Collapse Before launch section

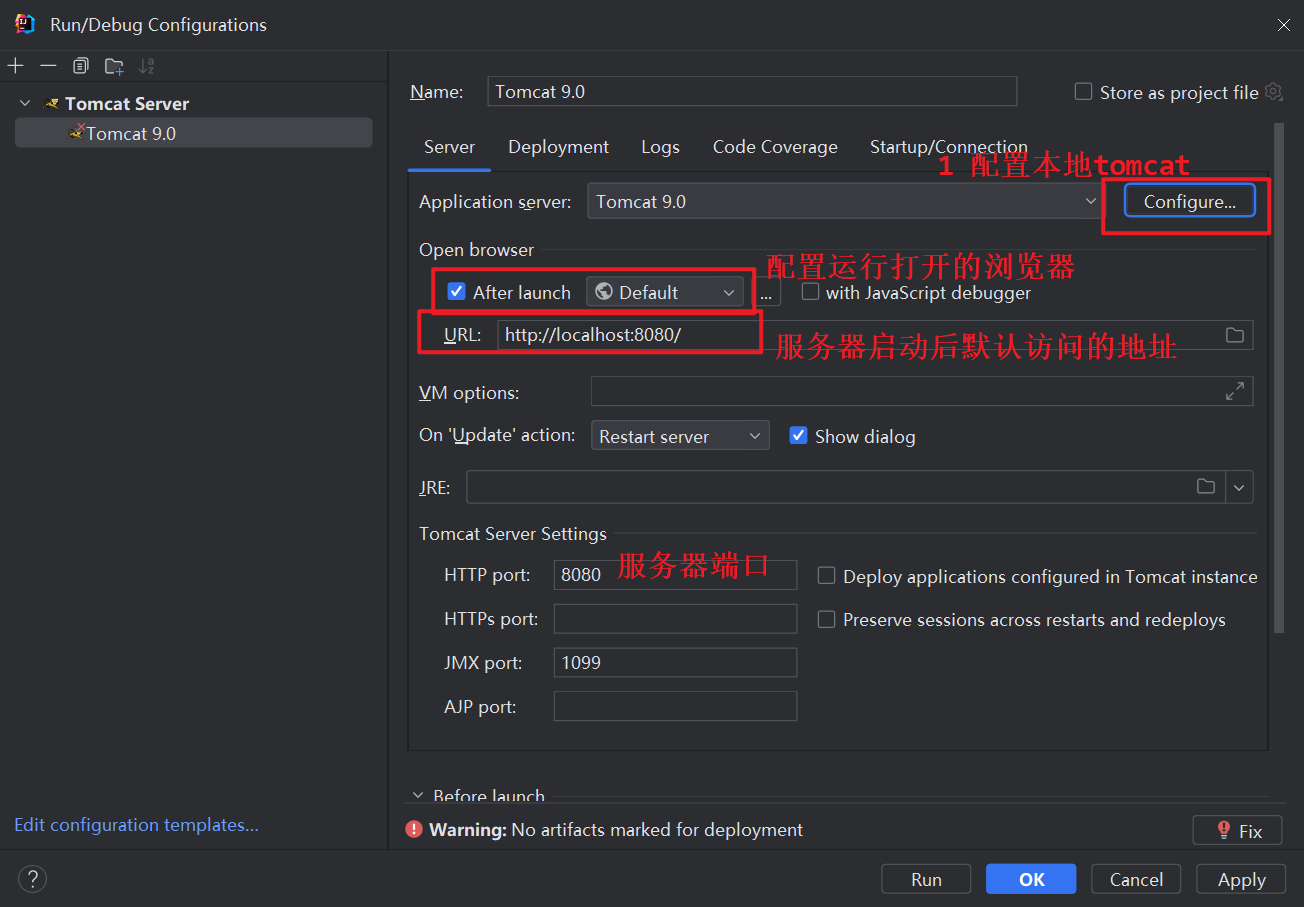point(418,796)
